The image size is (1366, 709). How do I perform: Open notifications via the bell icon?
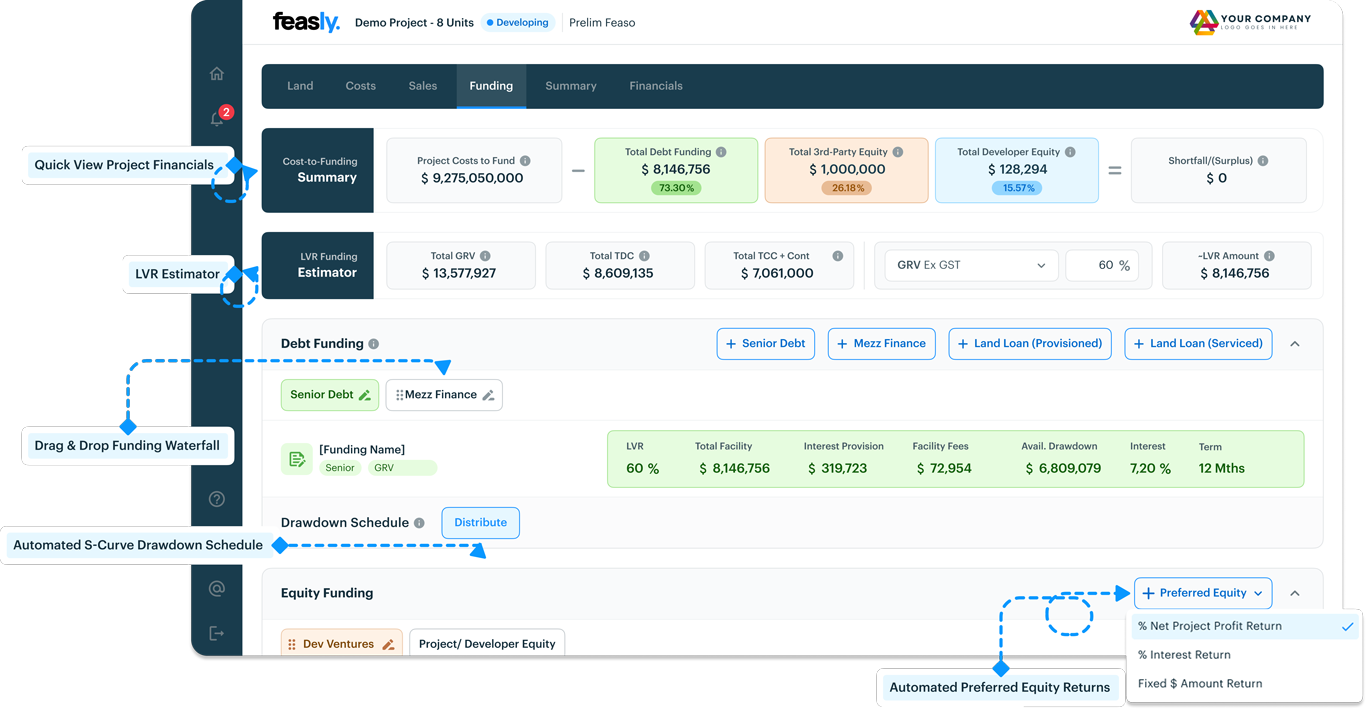[x=215, y=118]
